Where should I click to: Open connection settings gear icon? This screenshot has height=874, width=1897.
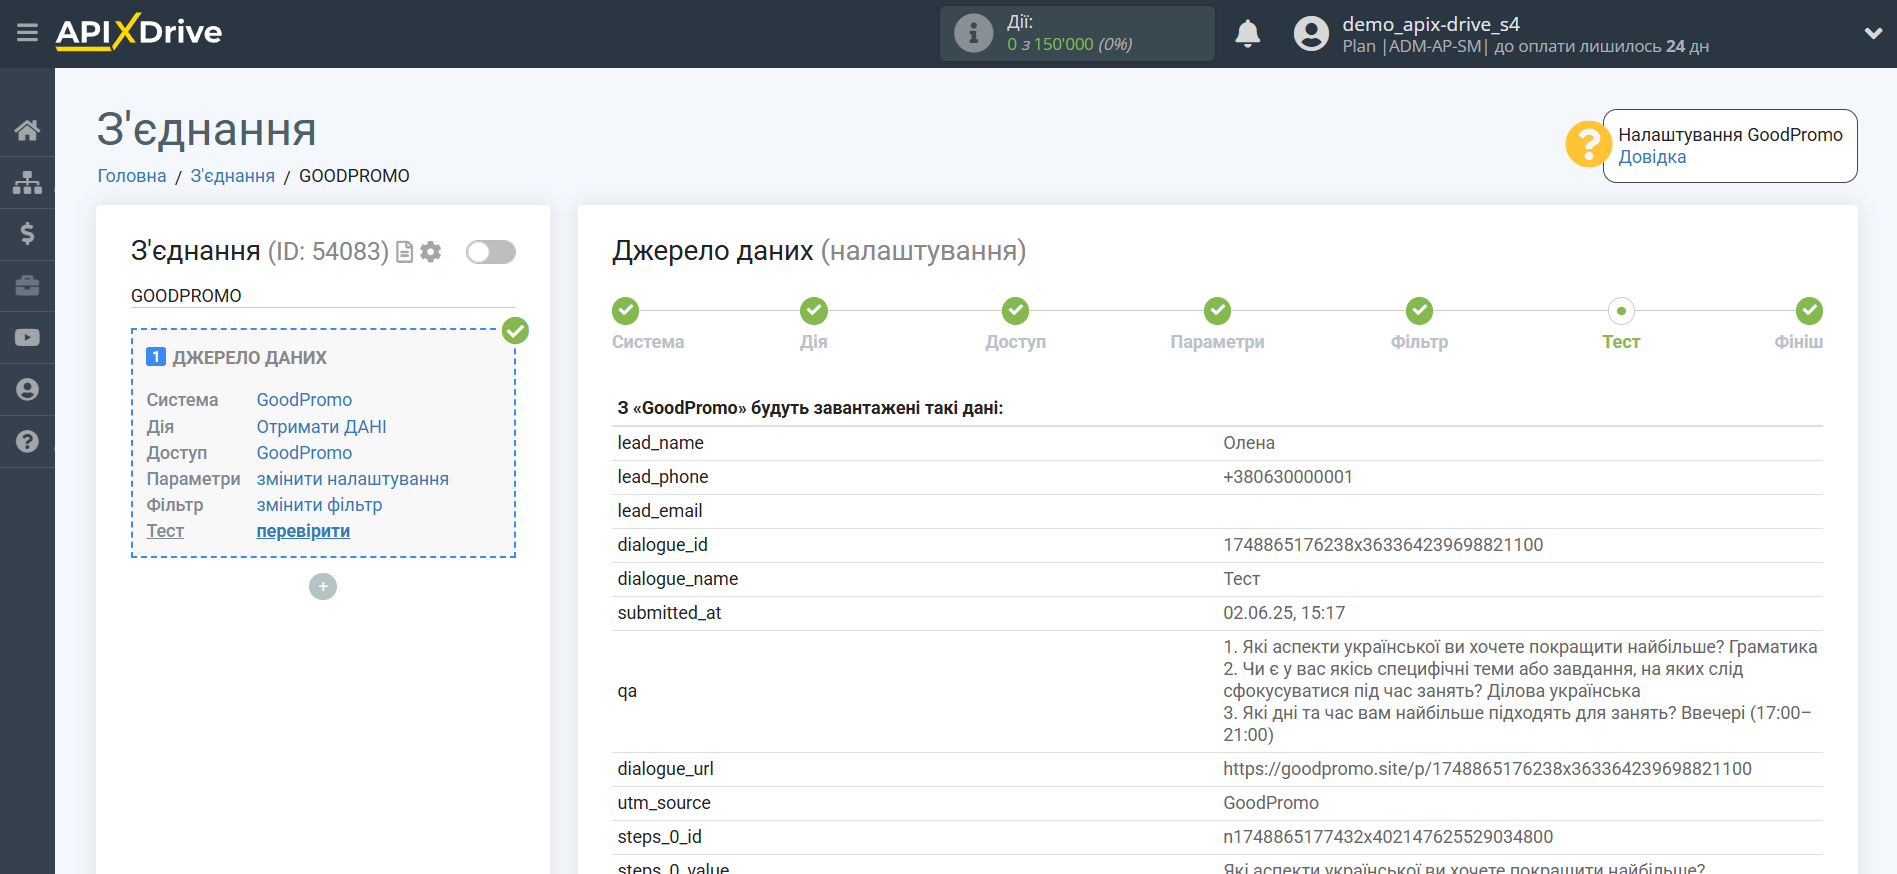tap(431, 252)
